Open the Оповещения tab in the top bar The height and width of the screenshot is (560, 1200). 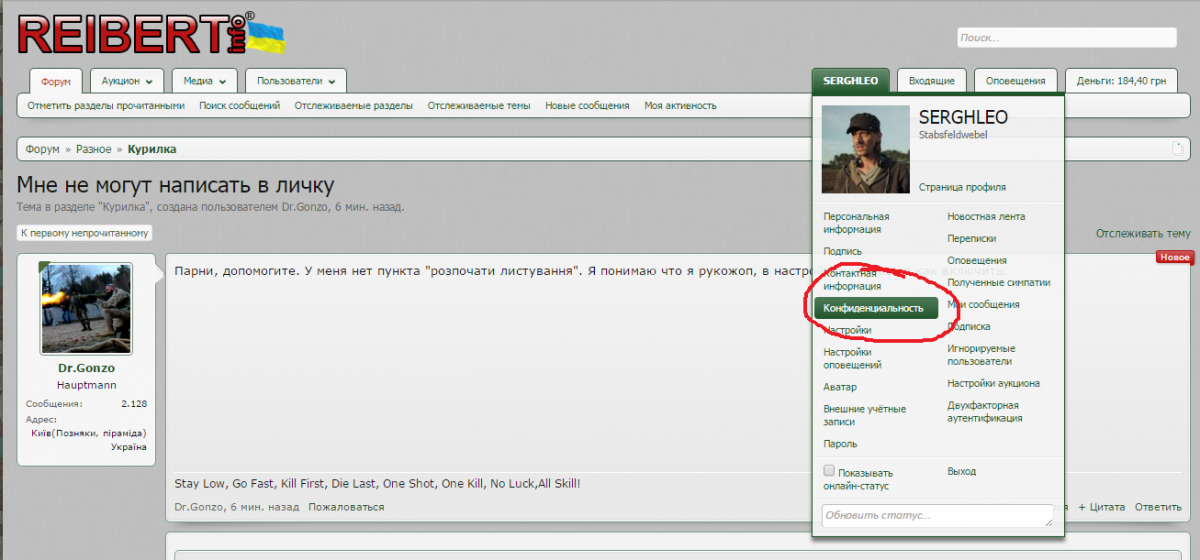(x=1016, y=81)
